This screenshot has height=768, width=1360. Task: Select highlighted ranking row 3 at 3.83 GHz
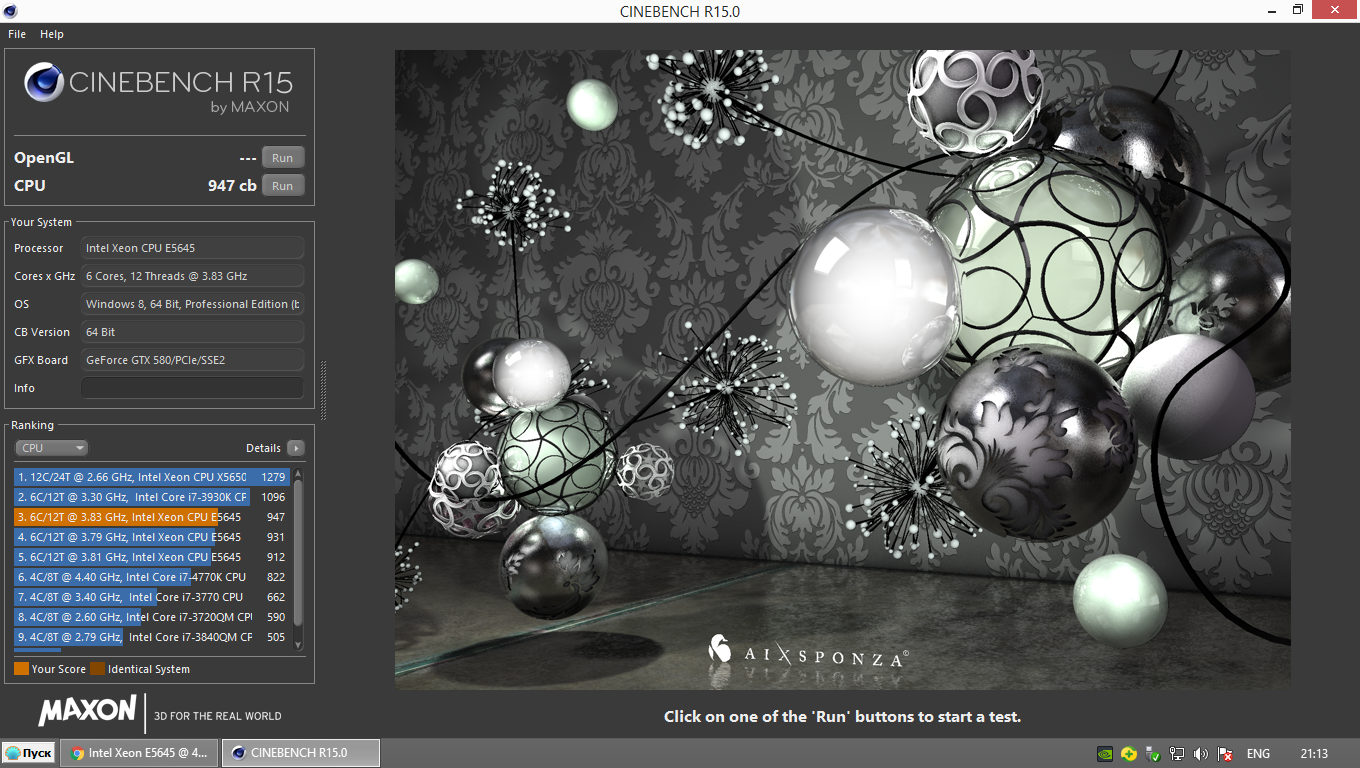tap(152, 517)
